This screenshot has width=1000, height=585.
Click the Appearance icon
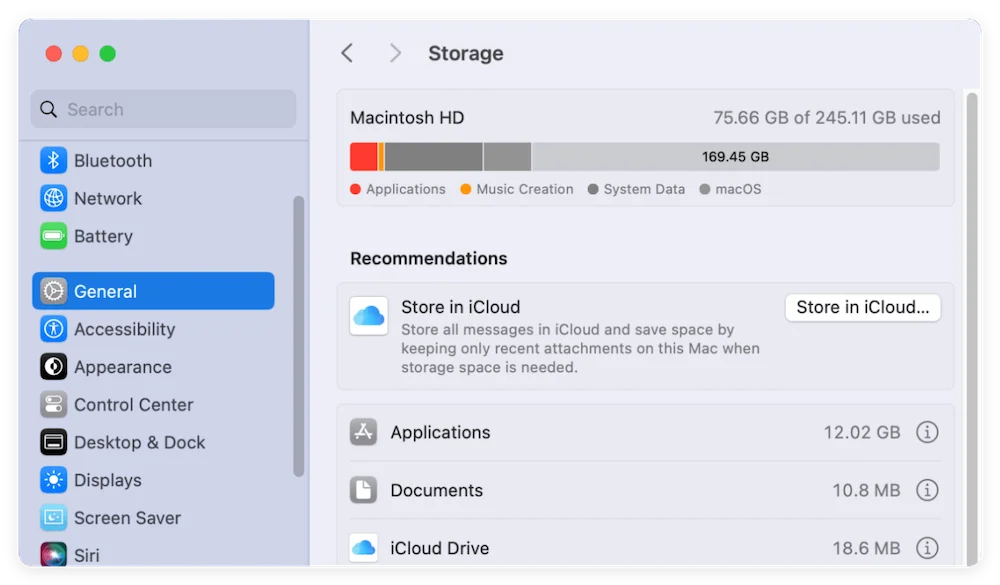coord(54,367)
